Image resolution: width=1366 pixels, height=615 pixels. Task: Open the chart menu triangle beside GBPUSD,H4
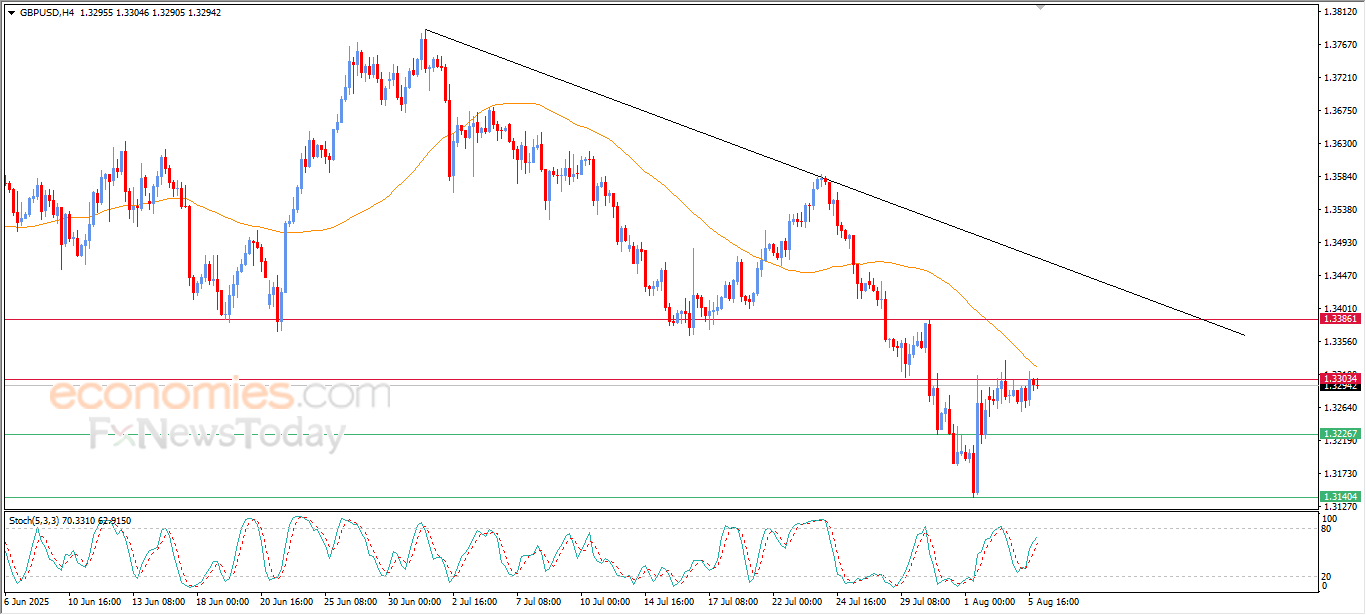pyautogui.click(x=11, y=13)
